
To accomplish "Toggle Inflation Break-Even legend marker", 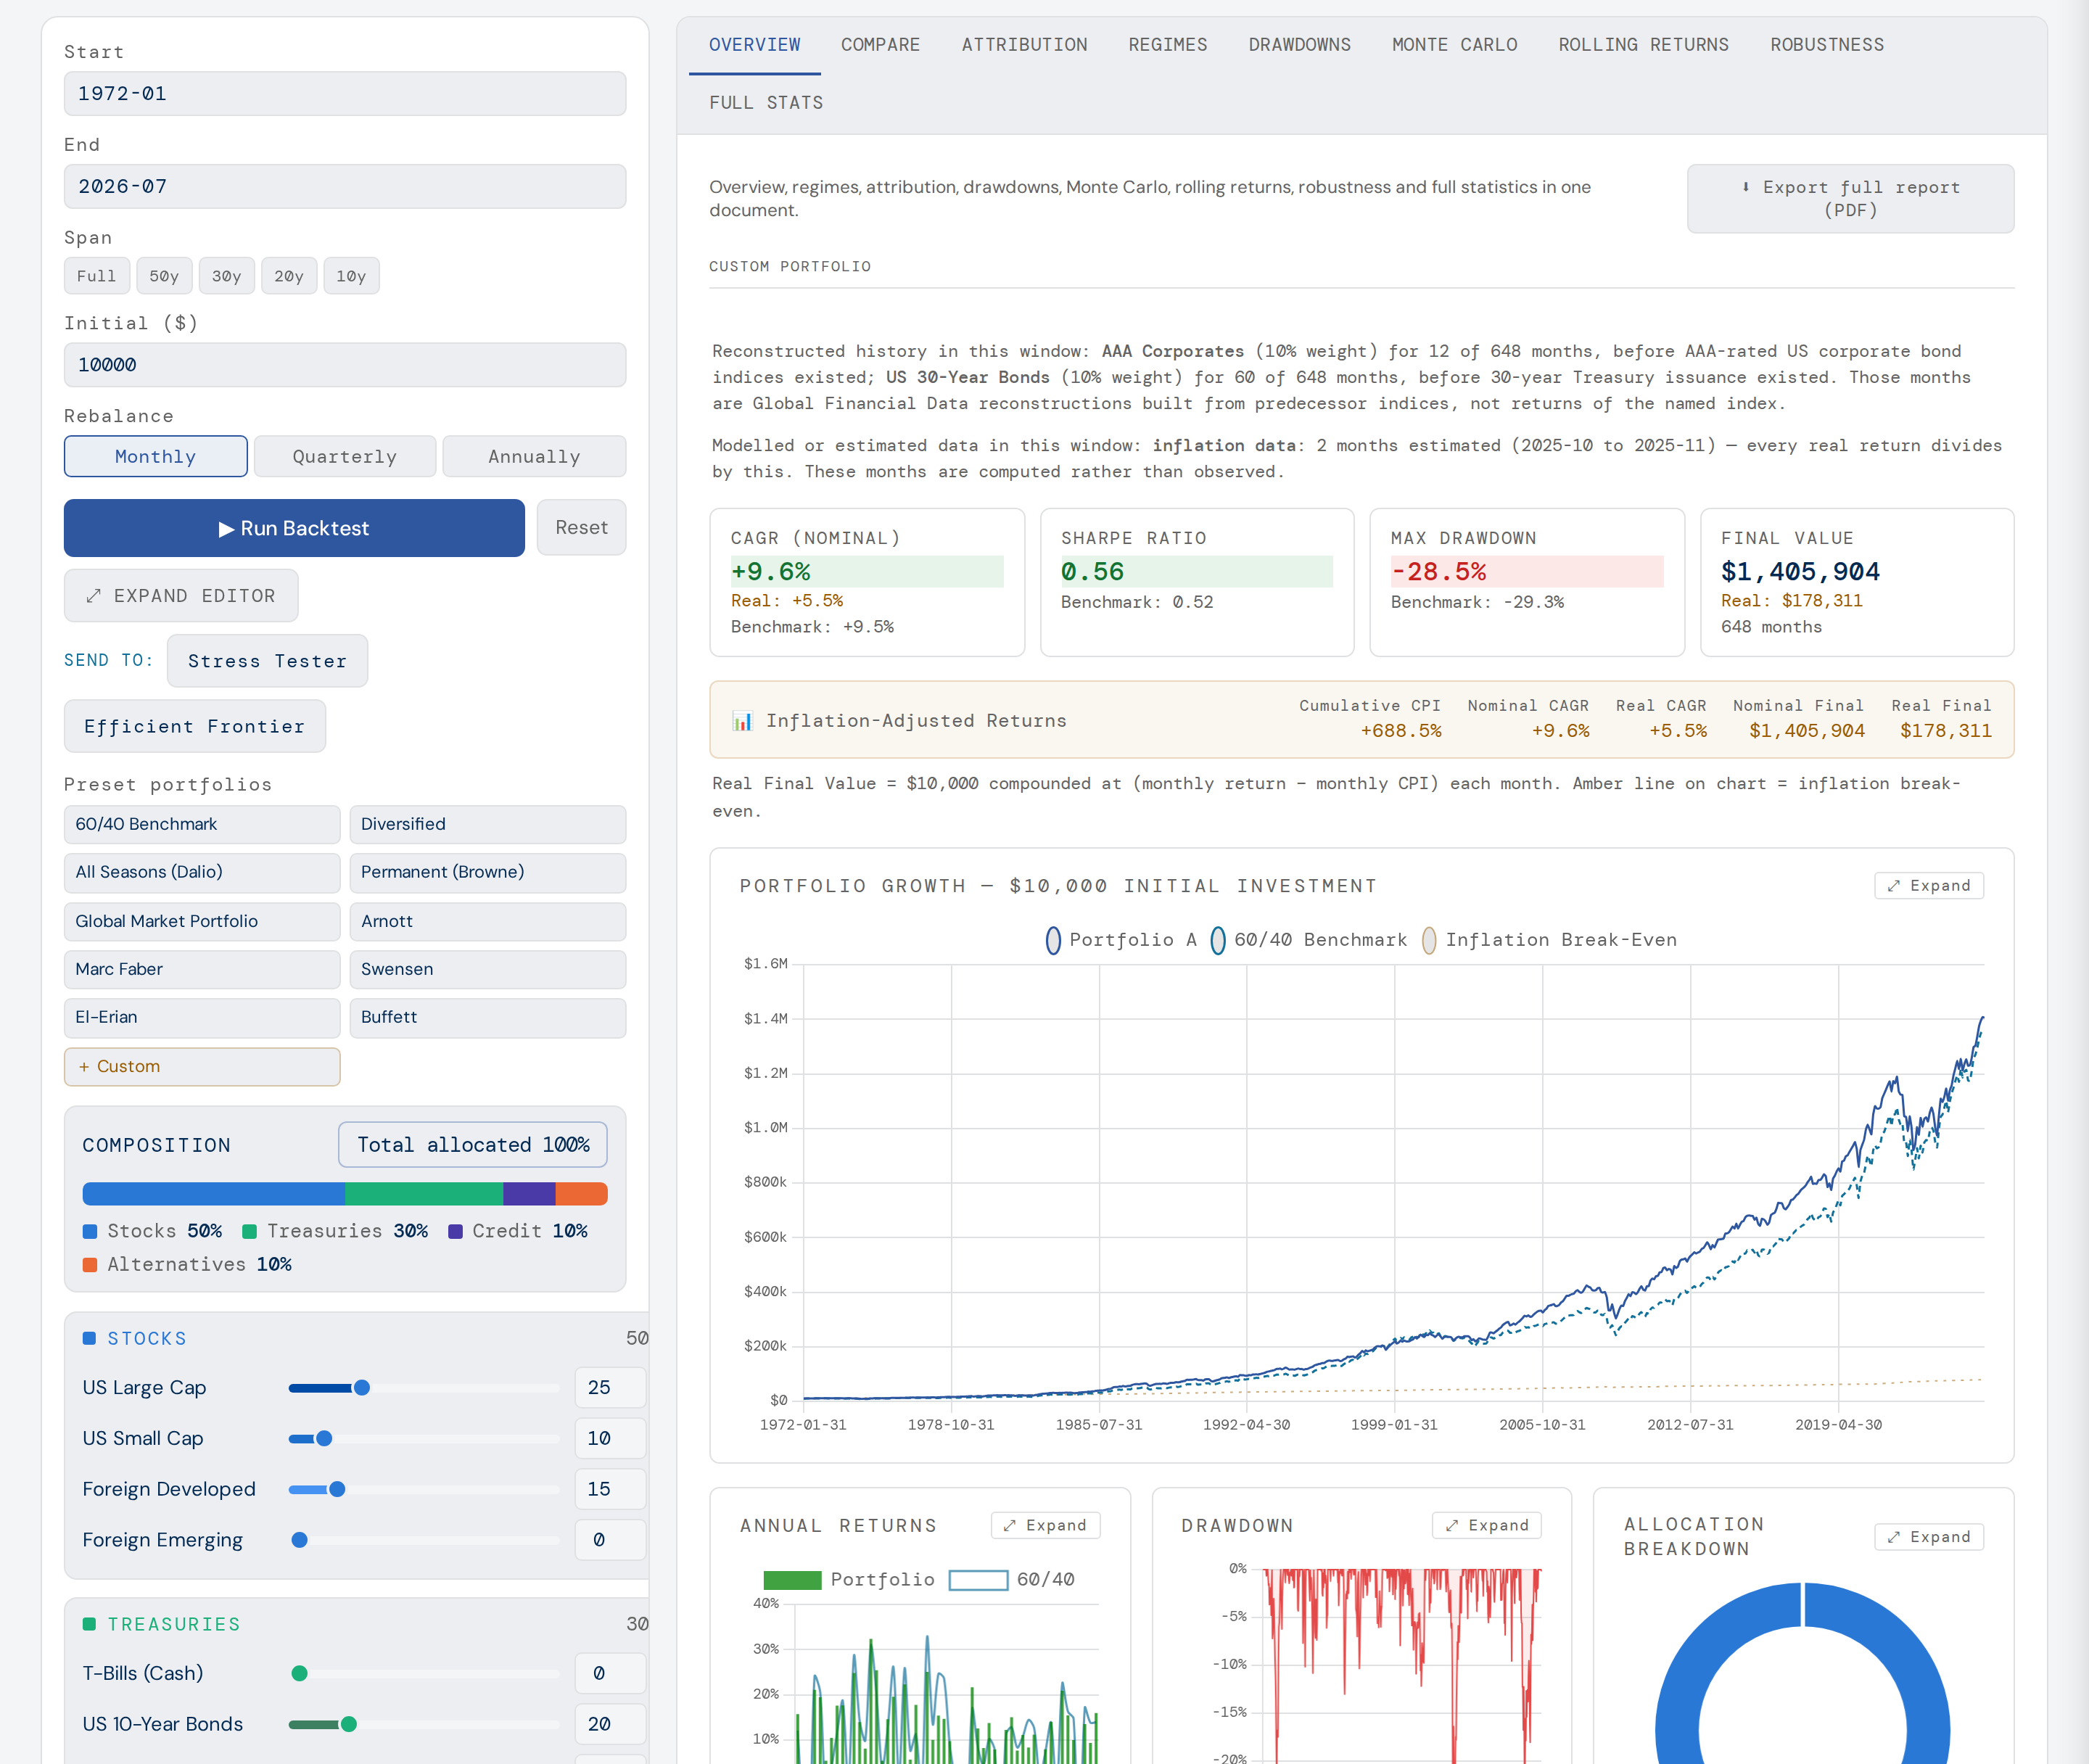I will coord(1429,940).
